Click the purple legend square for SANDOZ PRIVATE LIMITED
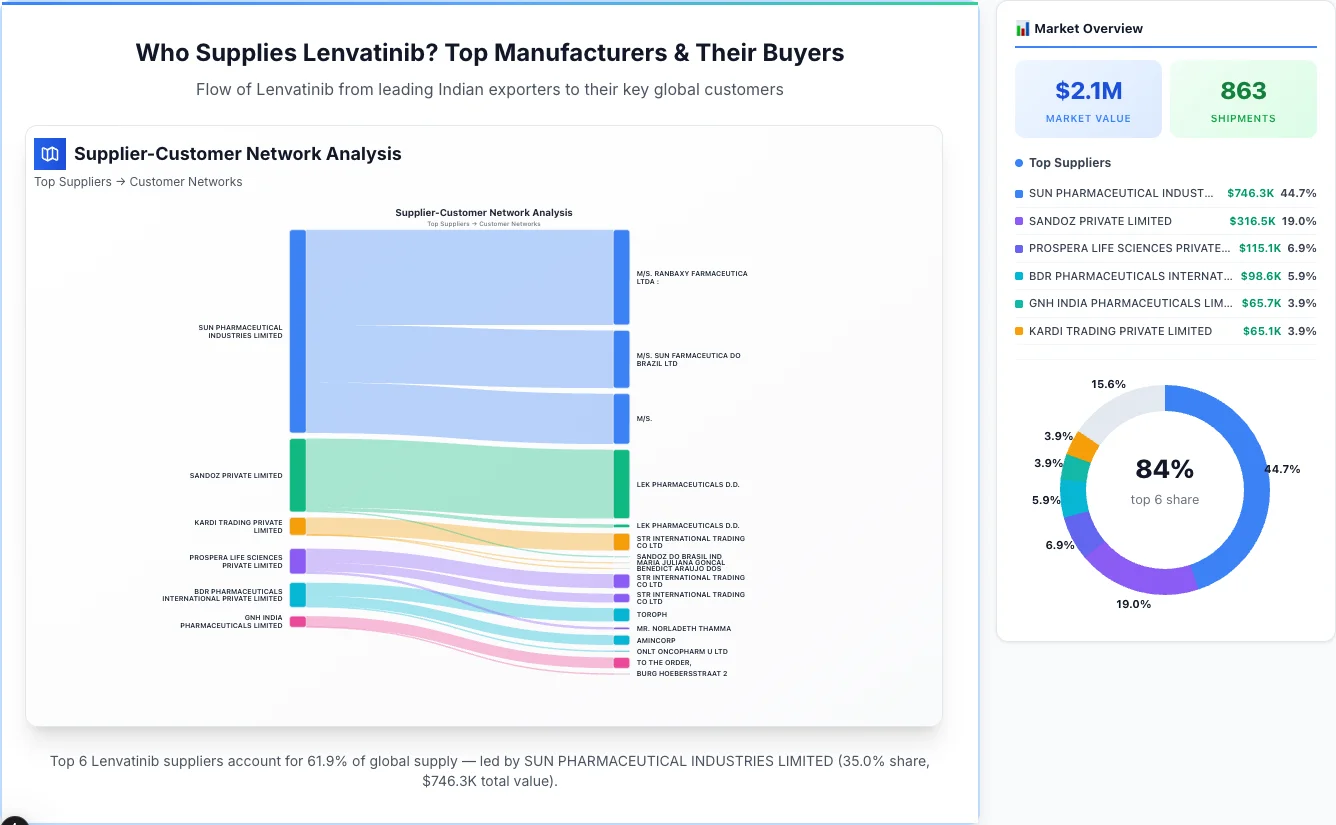The height and width of the screenshot is (825, 1336). [1019, 221]
